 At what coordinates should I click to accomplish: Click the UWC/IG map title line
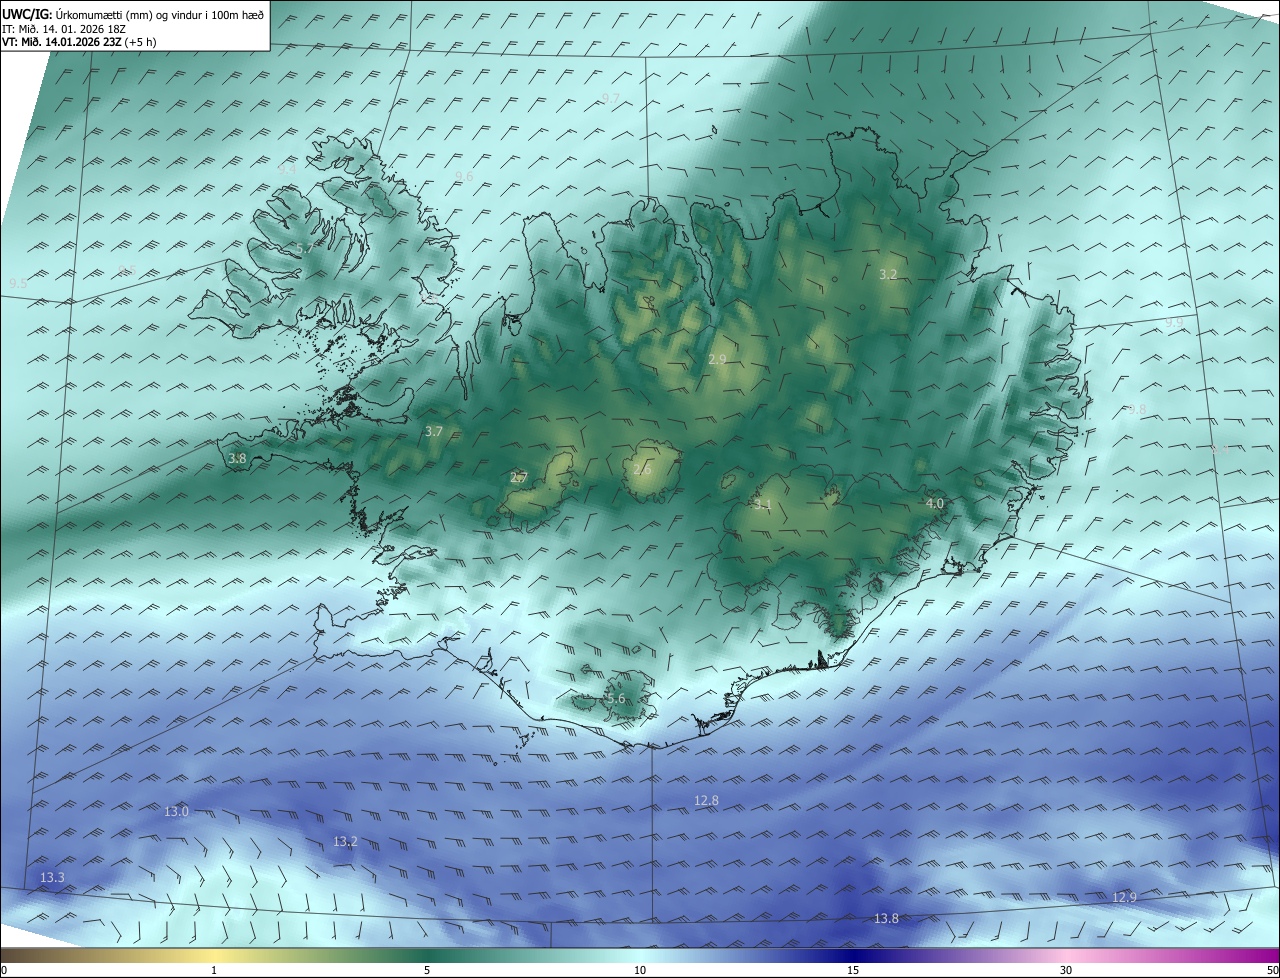tap(133, 13)
